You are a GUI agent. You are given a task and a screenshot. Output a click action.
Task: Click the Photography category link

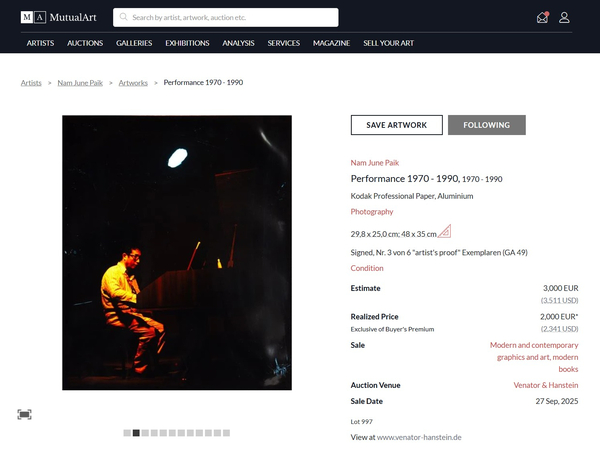click(x=372, y=212)
